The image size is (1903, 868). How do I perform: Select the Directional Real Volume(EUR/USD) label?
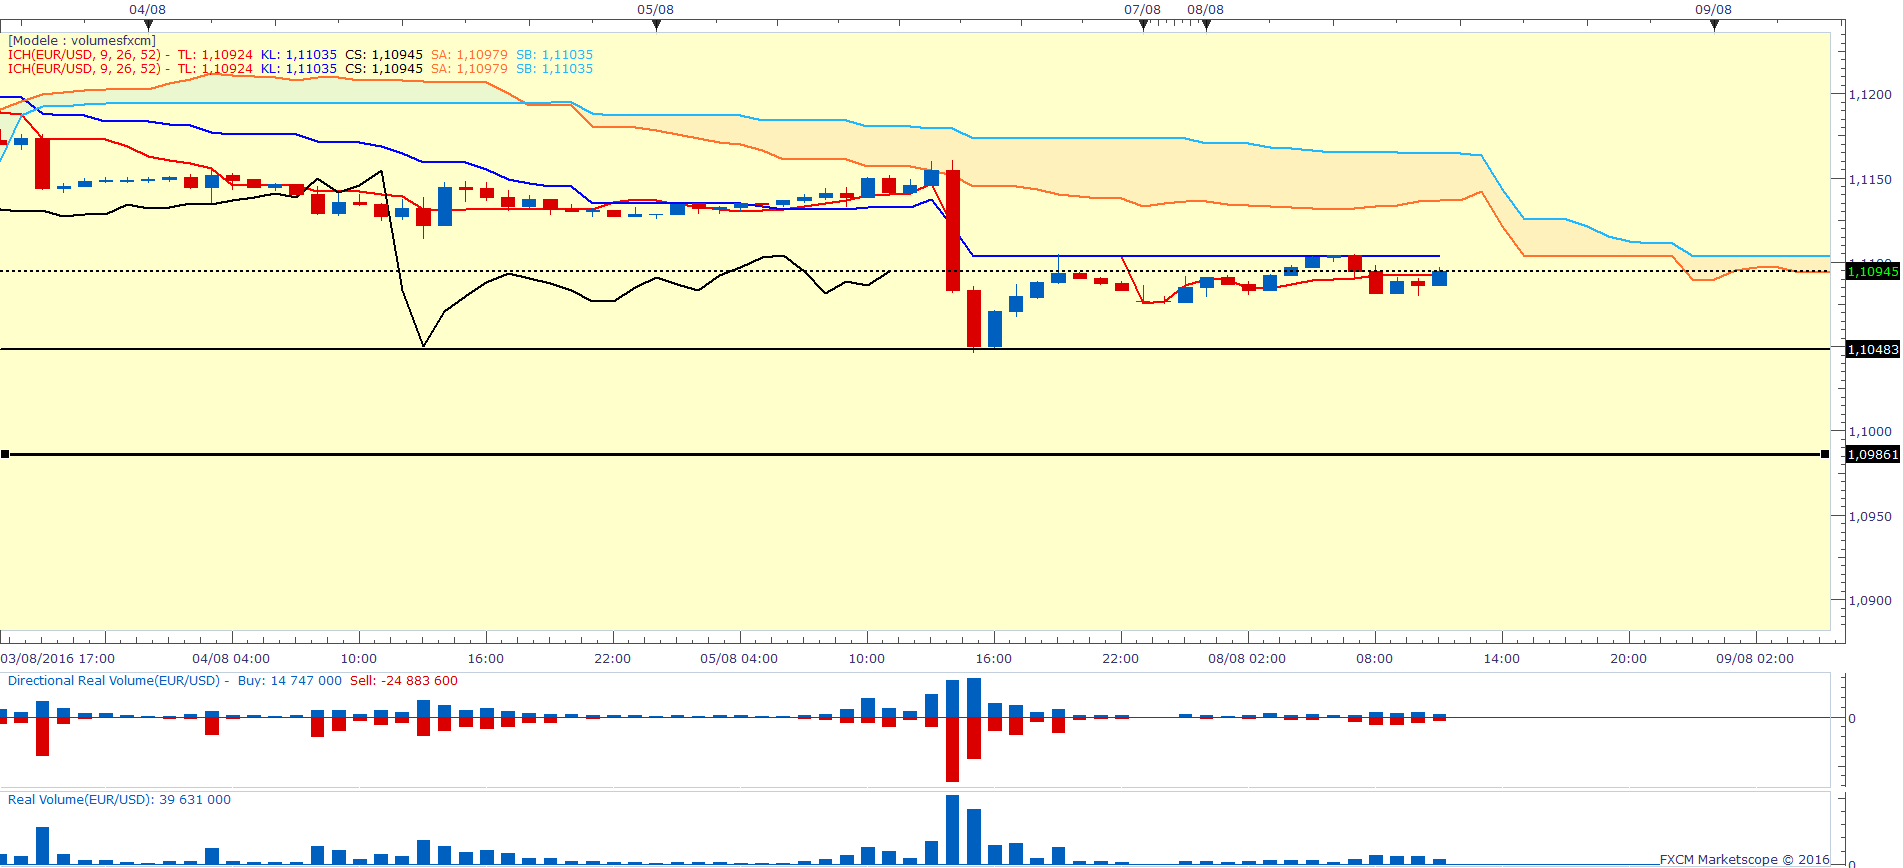114,681
